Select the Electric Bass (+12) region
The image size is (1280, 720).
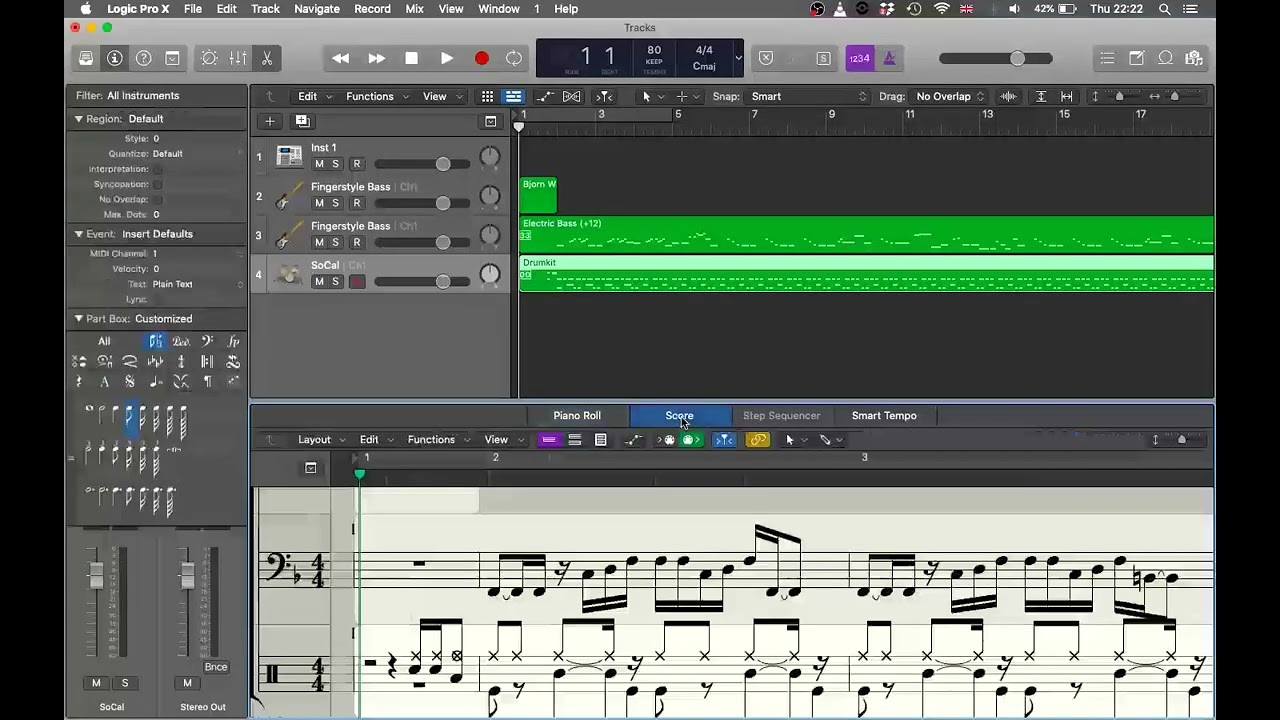[x=866, y=235]
